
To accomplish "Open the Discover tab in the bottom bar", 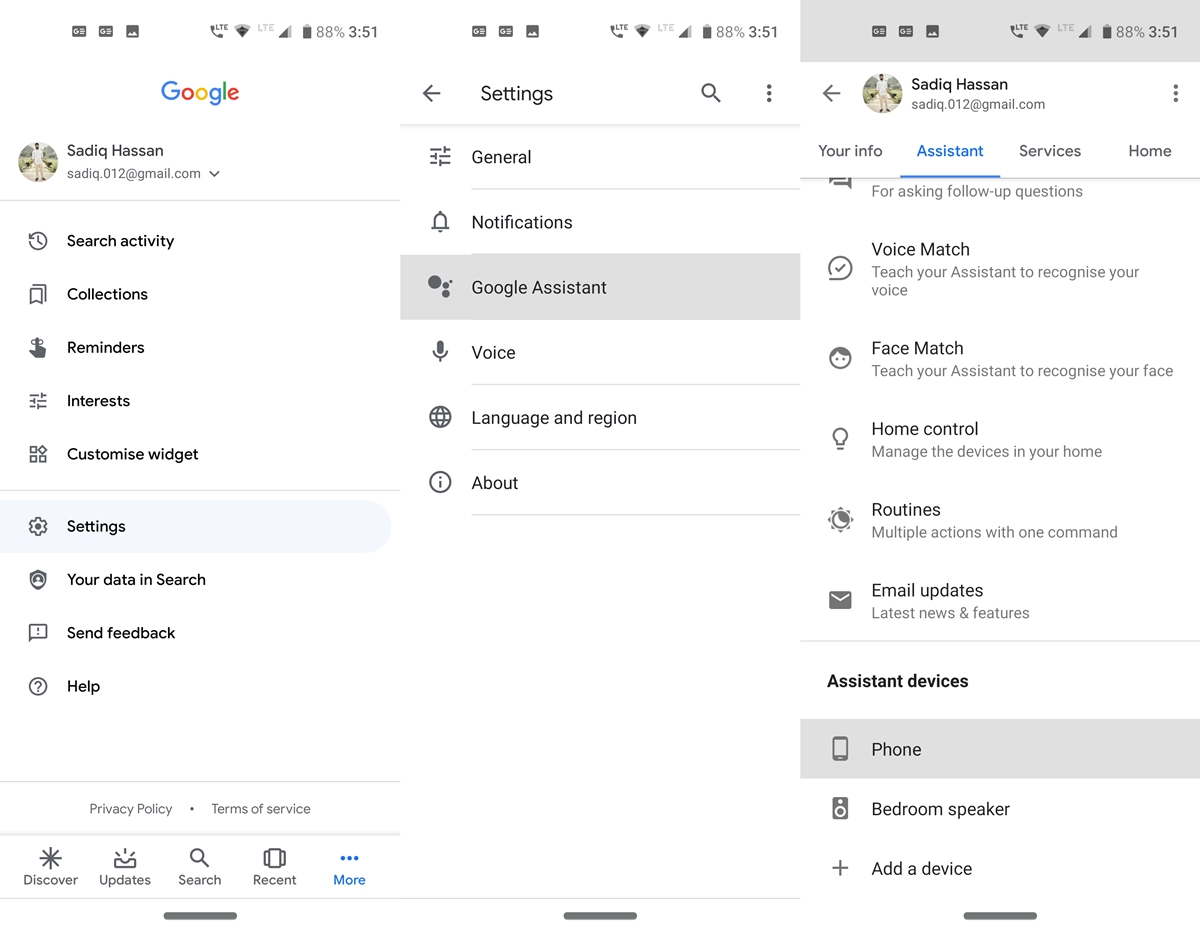I will pyautogui.click(x=51, y=867).
